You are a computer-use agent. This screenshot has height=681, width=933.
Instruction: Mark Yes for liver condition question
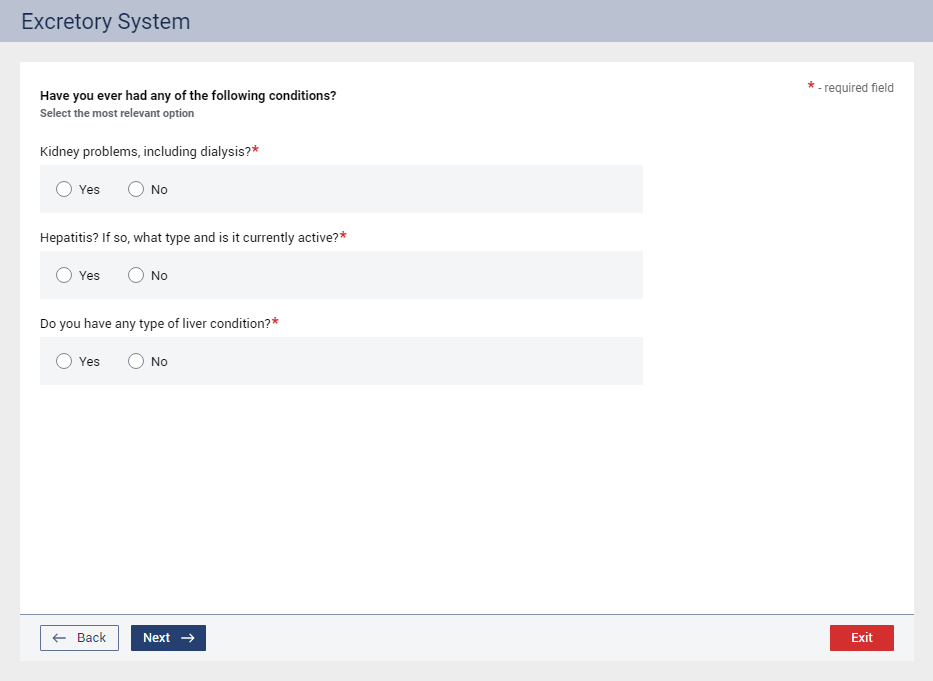pyautogui.click(x=64, y=361)
